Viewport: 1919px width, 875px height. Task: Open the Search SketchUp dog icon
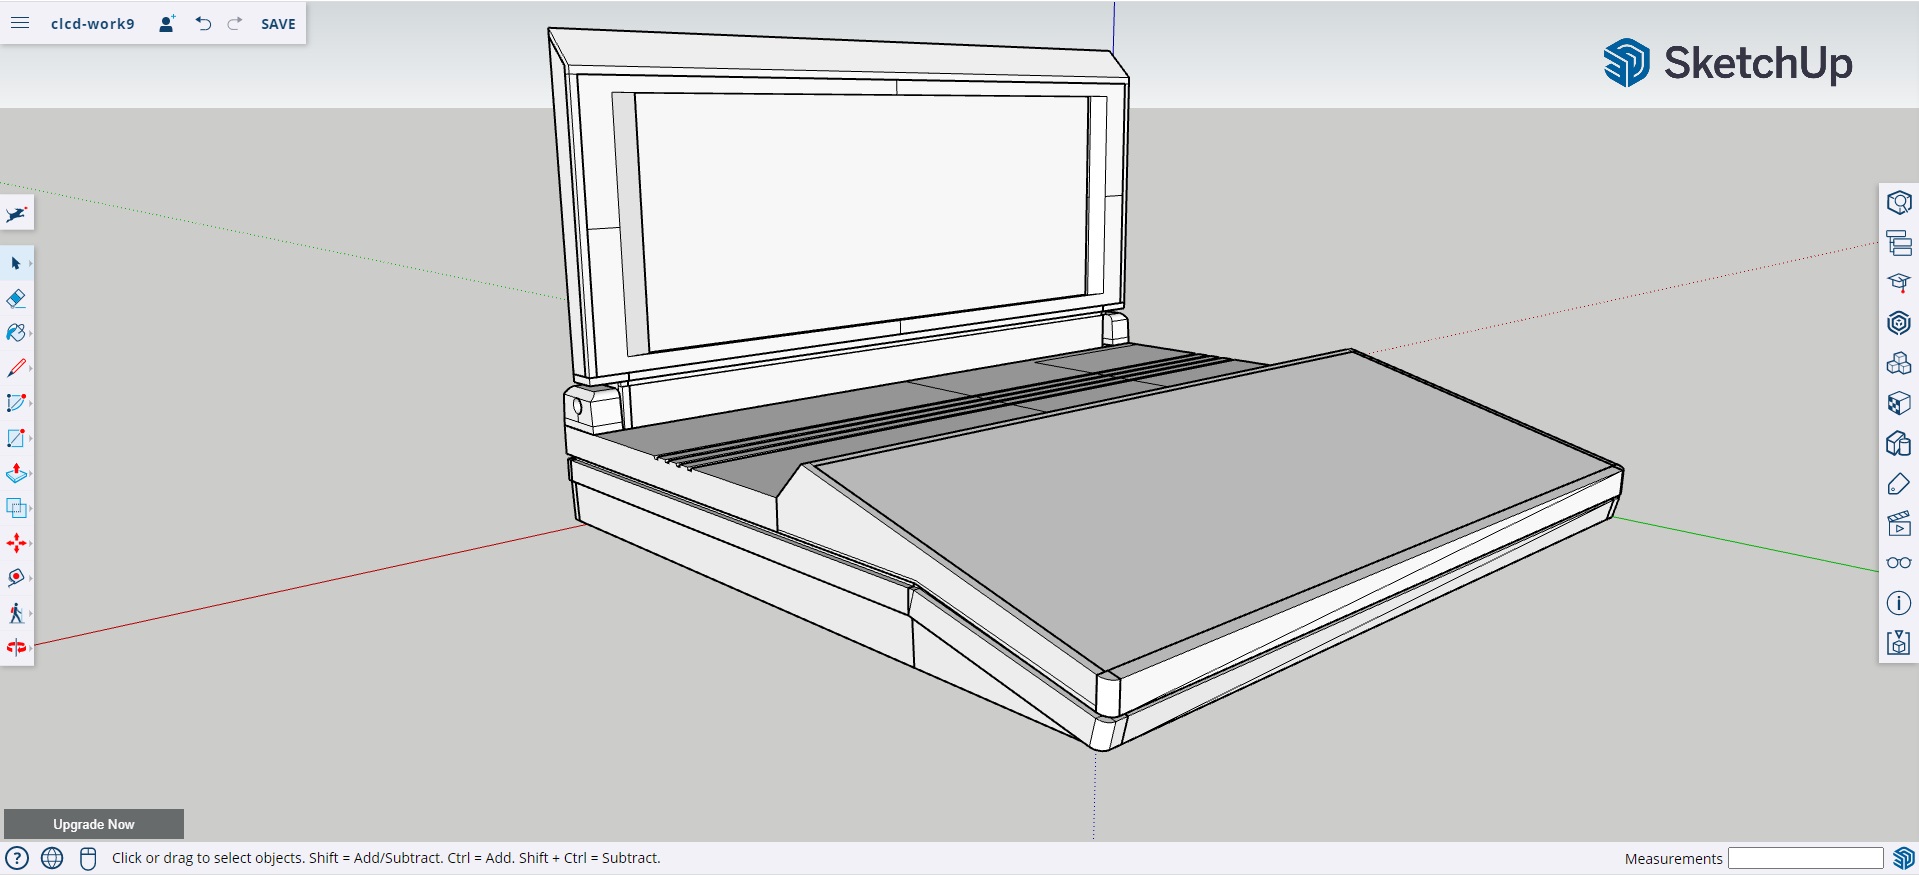pyautogui.click(x=17, y=214)
